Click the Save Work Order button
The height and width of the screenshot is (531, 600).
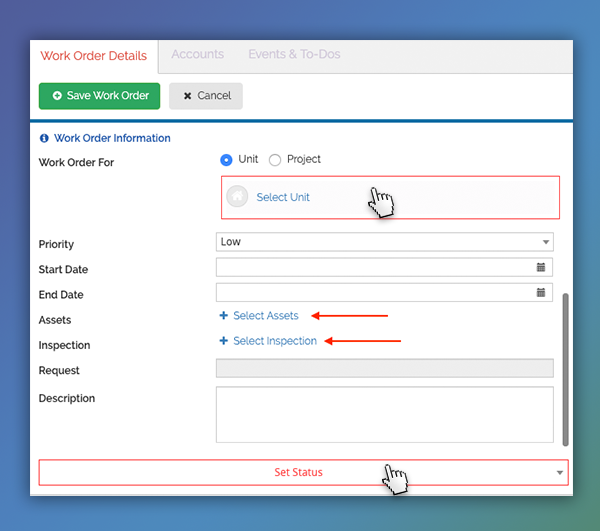[99, 96]
